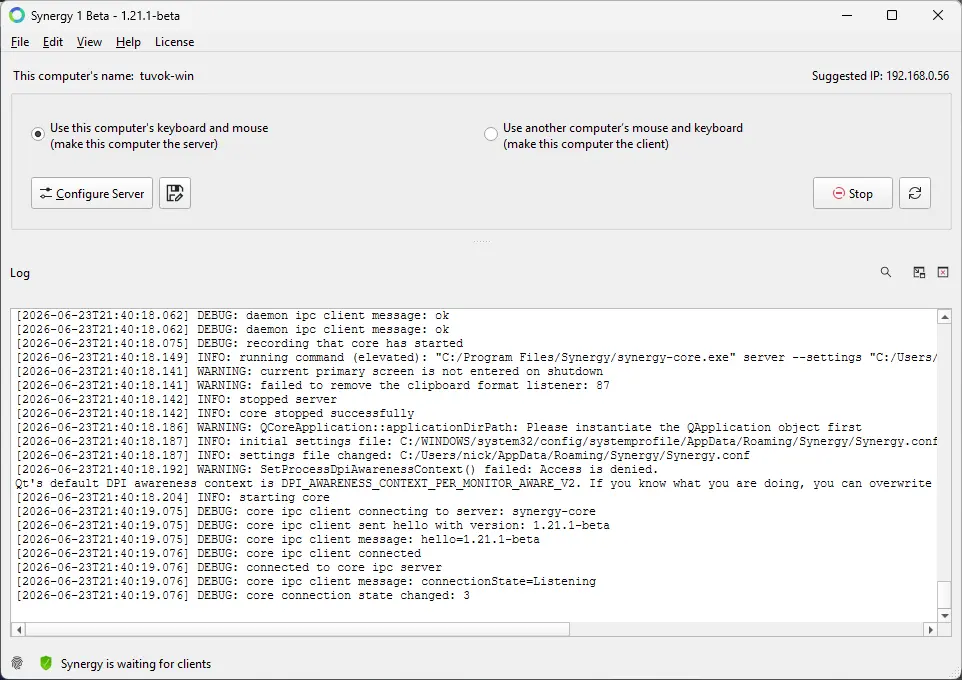The image size is (962, 680).
Task: Open the Help menu
Action: (128, 42)
